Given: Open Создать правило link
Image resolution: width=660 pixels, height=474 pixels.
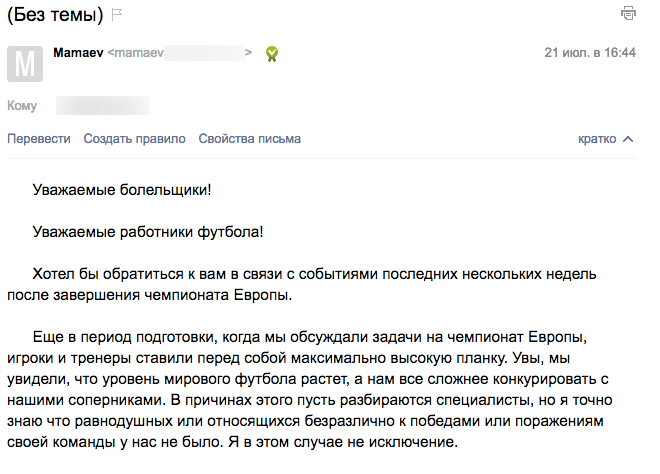Looking at the screenshot, I should tap(134, 138).
